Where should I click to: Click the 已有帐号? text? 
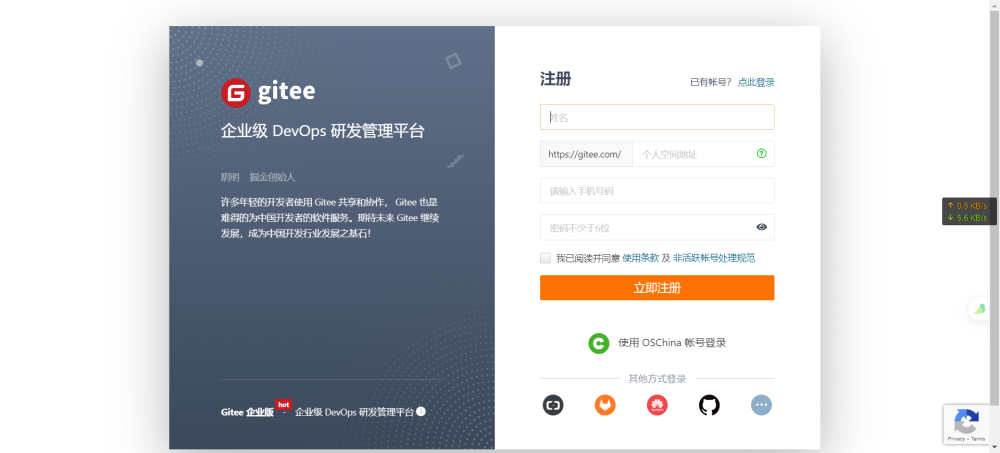[x=711, y=82]
